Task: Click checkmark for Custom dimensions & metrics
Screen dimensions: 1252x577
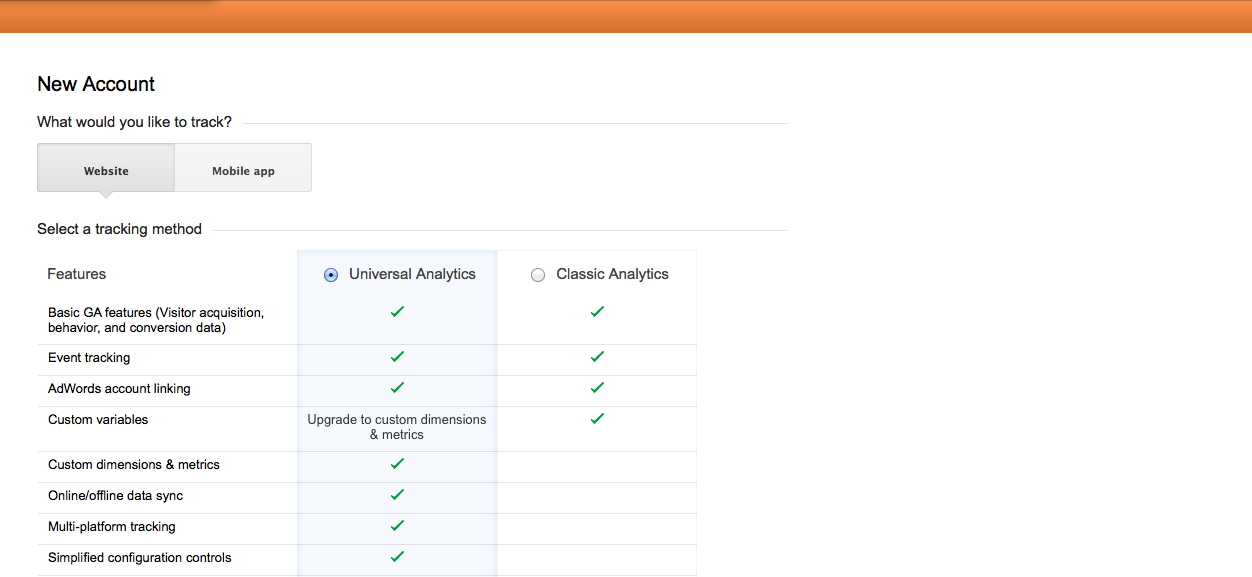Action: (397, 464)
